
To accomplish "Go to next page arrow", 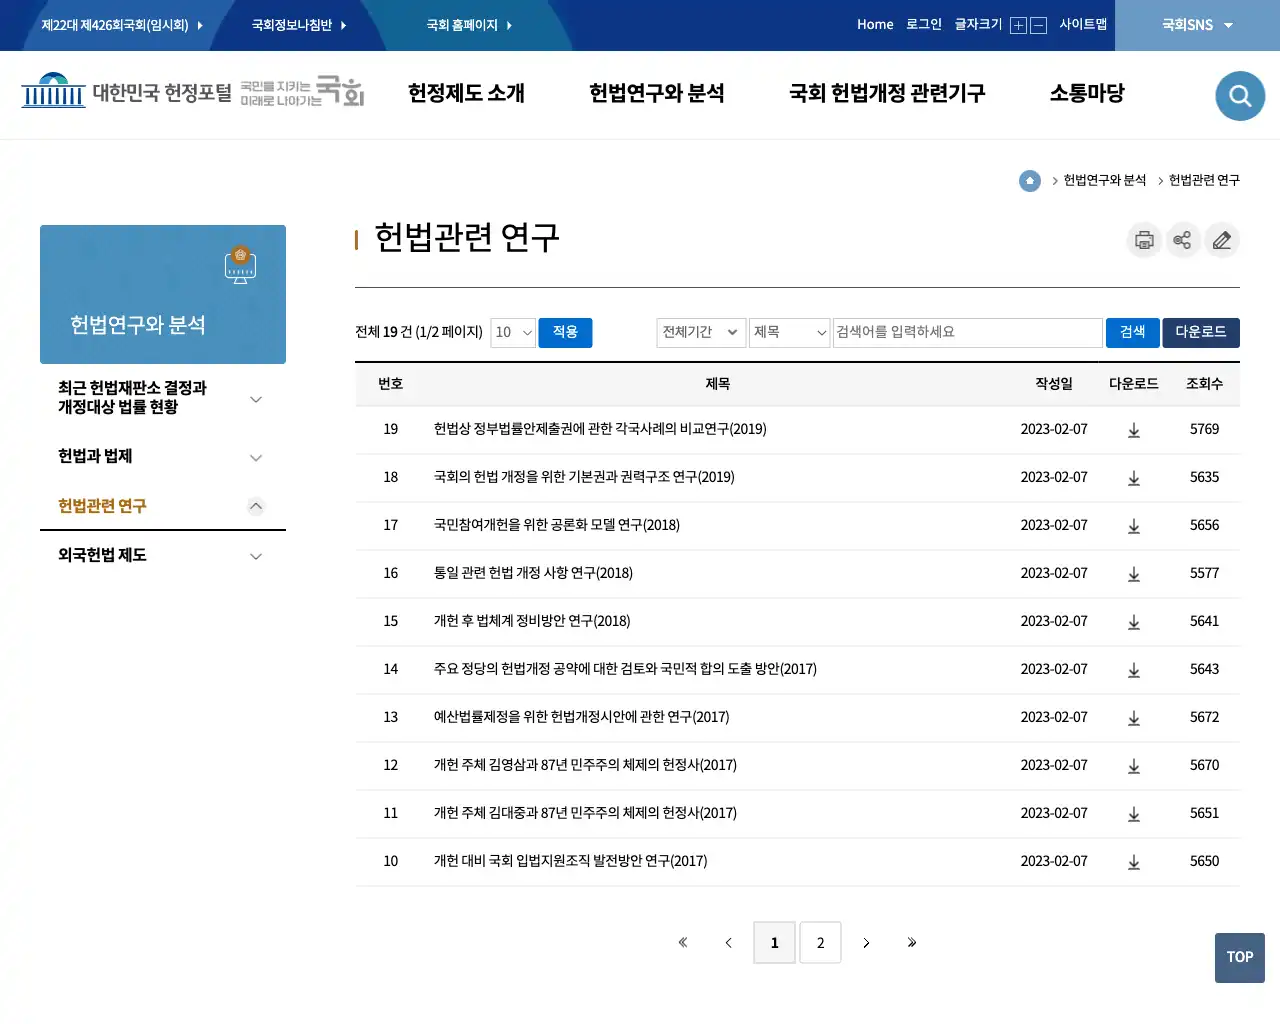I will tap(866, 942).
